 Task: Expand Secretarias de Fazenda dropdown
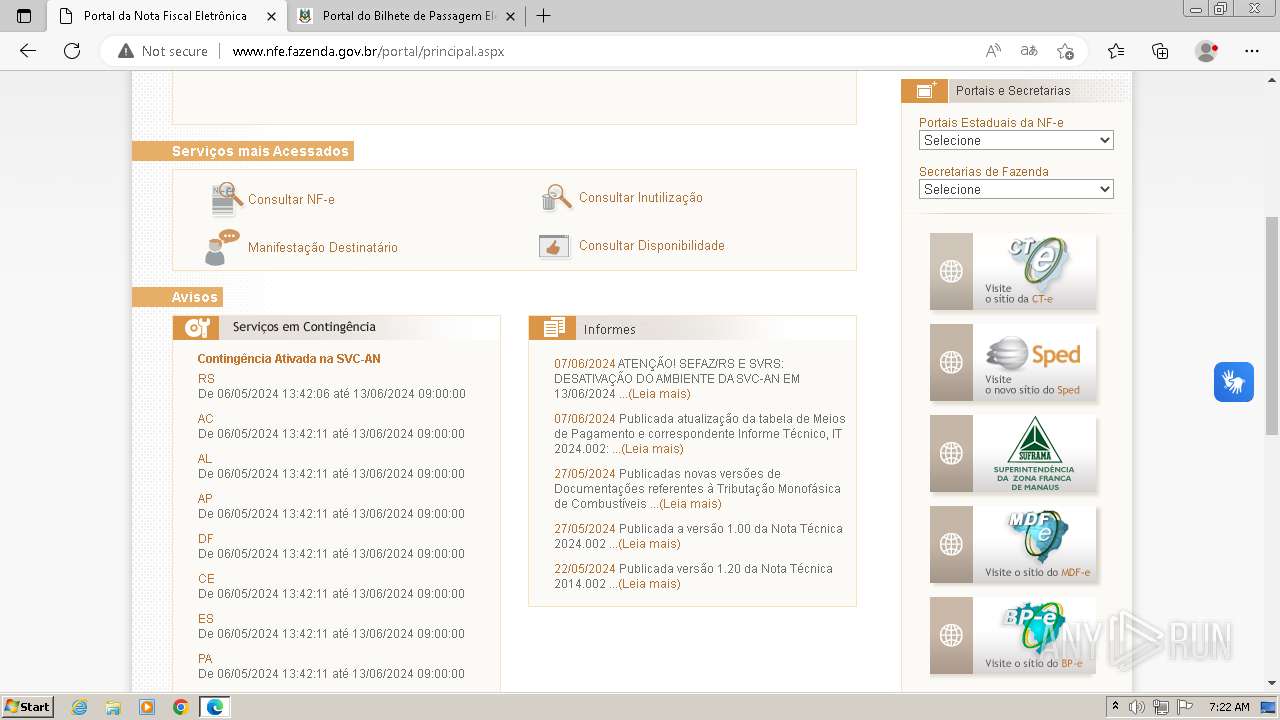1016,189
